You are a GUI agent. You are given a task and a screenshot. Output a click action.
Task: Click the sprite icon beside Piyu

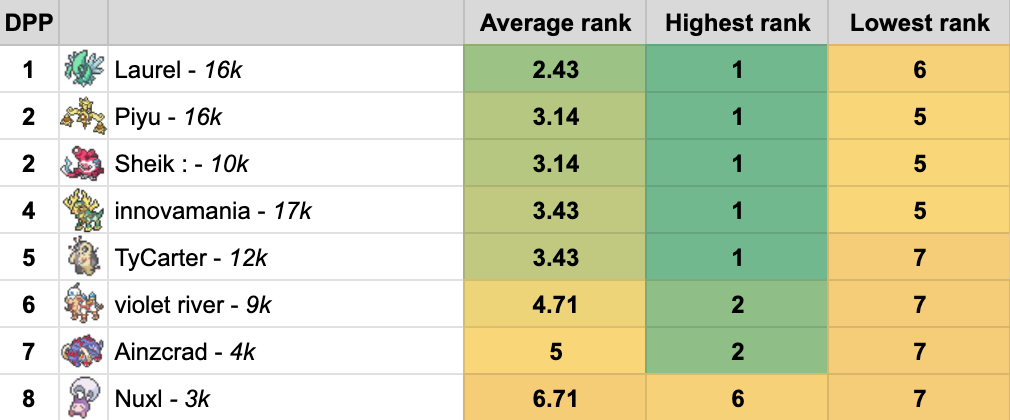pyautogui.click(x=80, y=117)
